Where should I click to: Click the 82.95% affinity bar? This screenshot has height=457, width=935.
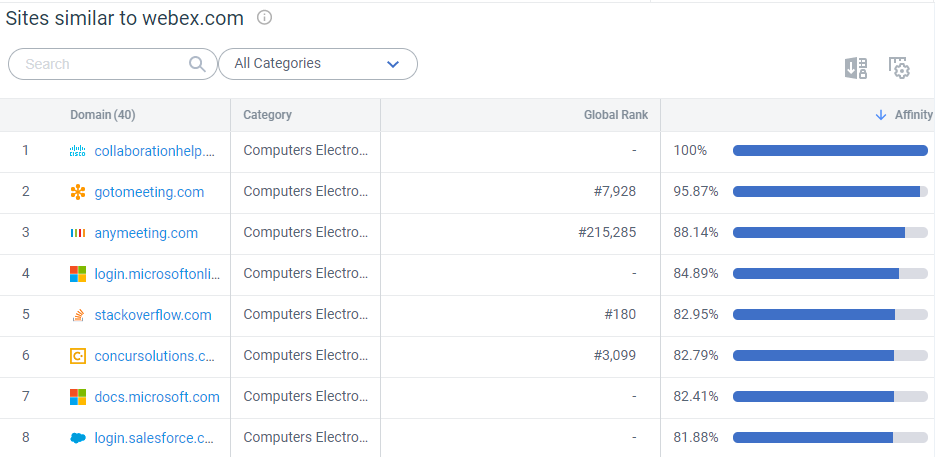click(830, 314)
